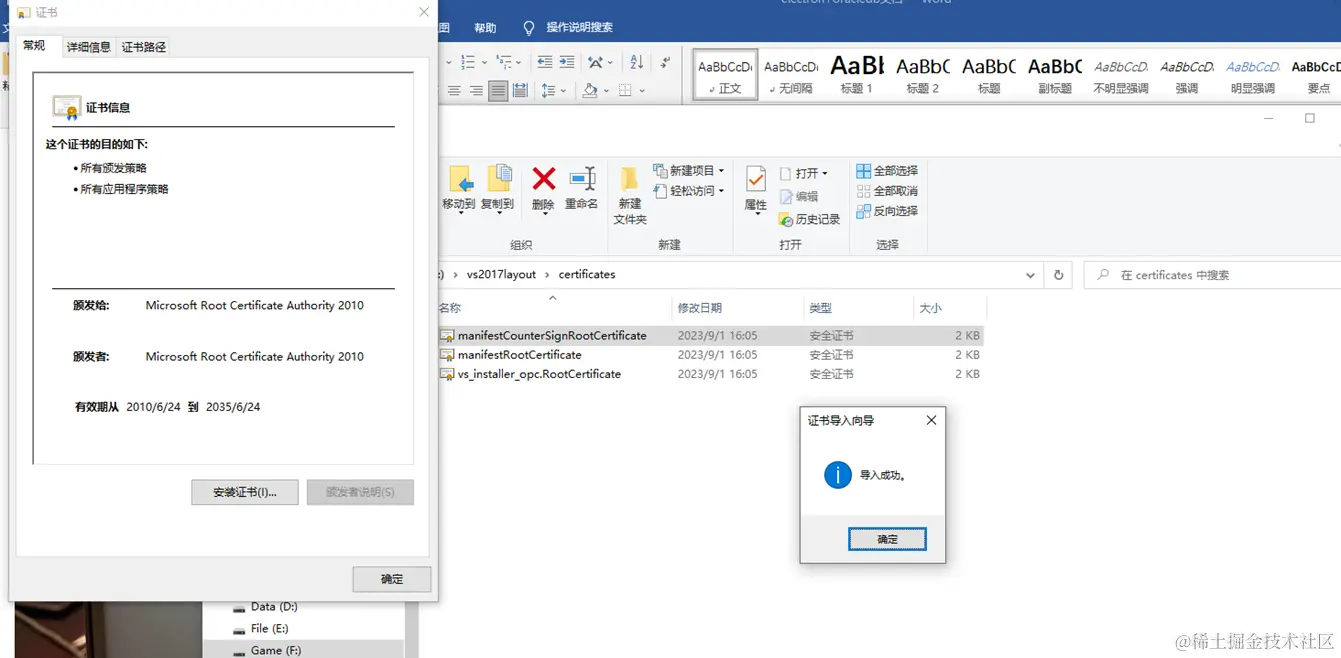This screenshot has height=658, width=1341.
Task: Click 确定 in the 证书导入向导 dialog
Action: (887, 539)
